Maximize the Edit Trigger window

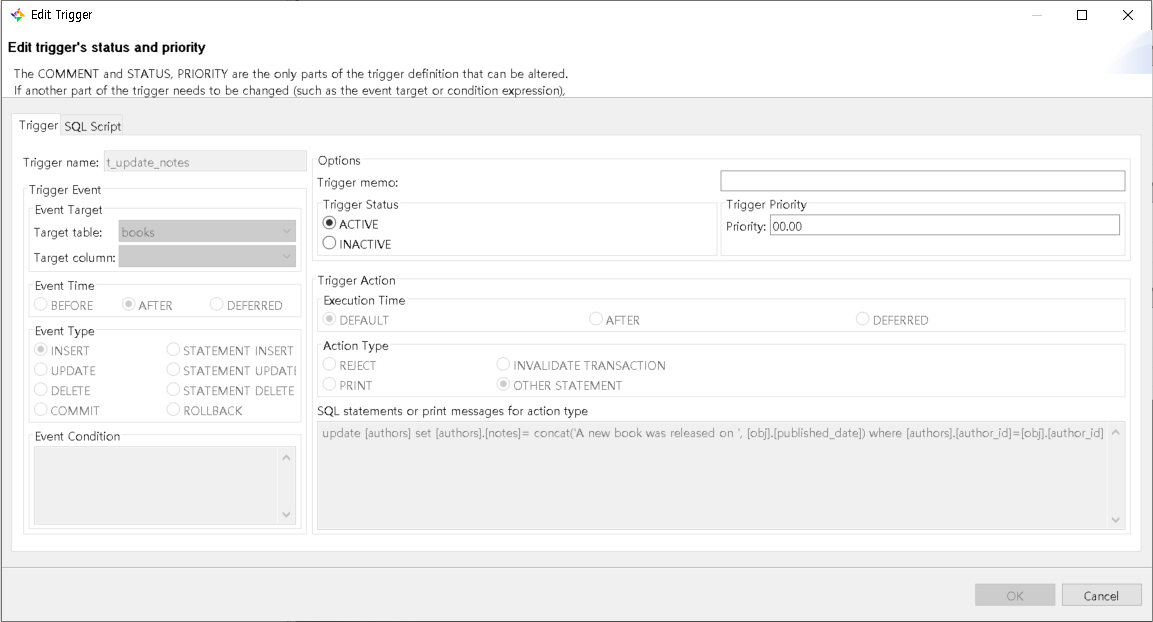click(1082, 15)
